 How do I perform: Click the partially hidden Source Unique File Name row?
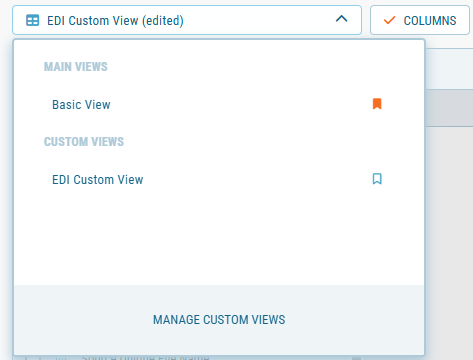pyautogui.click(x=145, y=358)
